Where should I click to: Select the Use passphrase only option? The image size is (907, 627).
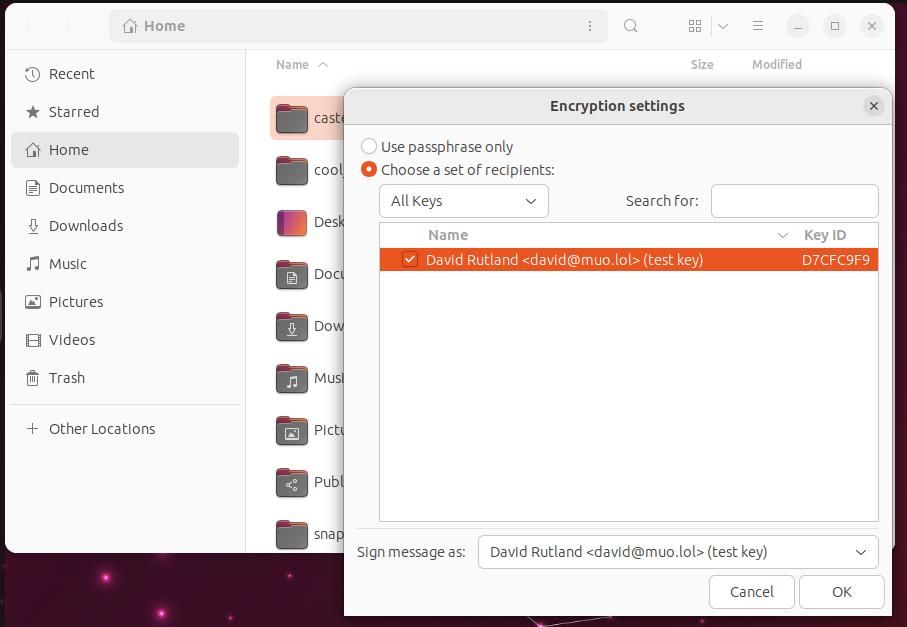click(x=368, y=146)
